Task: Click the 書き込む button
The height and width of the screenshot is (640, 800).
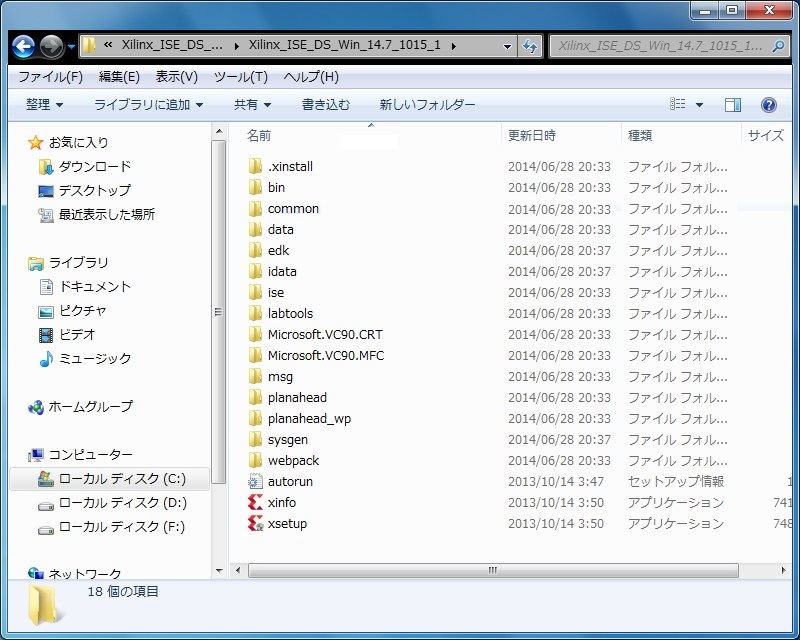Action: [326, 105]
